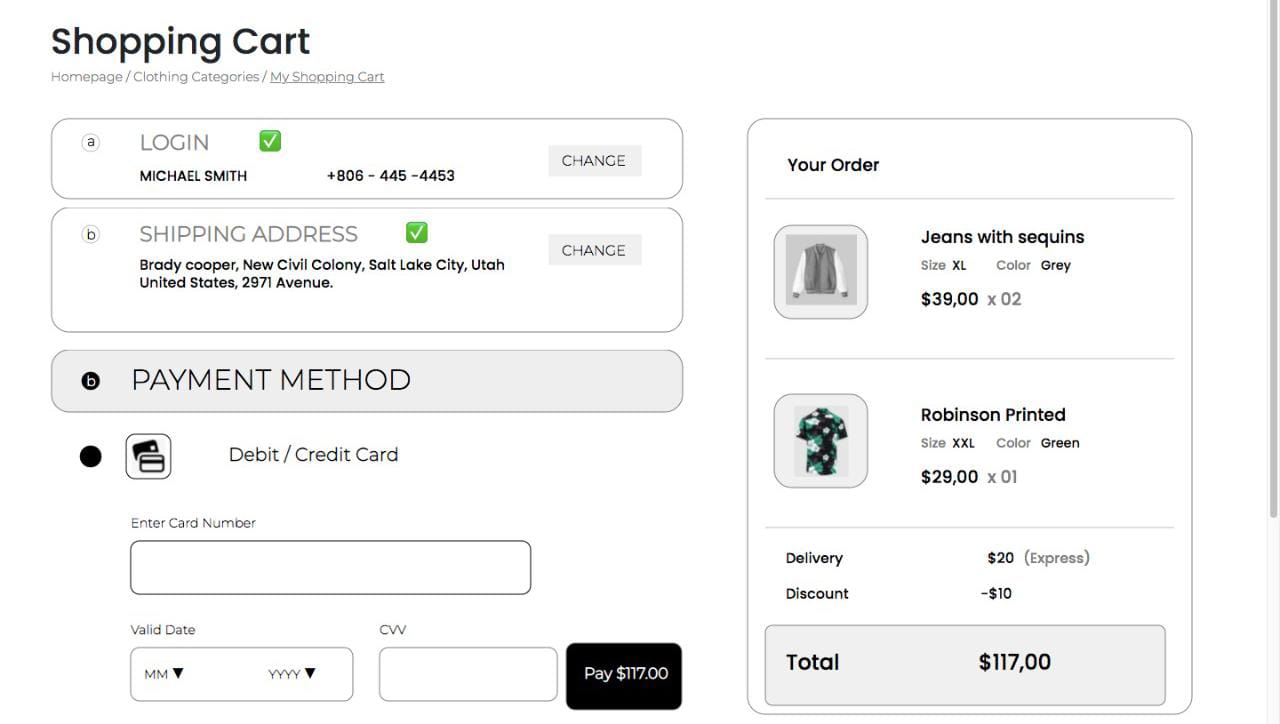Viewport: 1280px width, 724px height.
Task: Click the circled 'a' icon beside LOGIN
Action: [x=90, y=142]
